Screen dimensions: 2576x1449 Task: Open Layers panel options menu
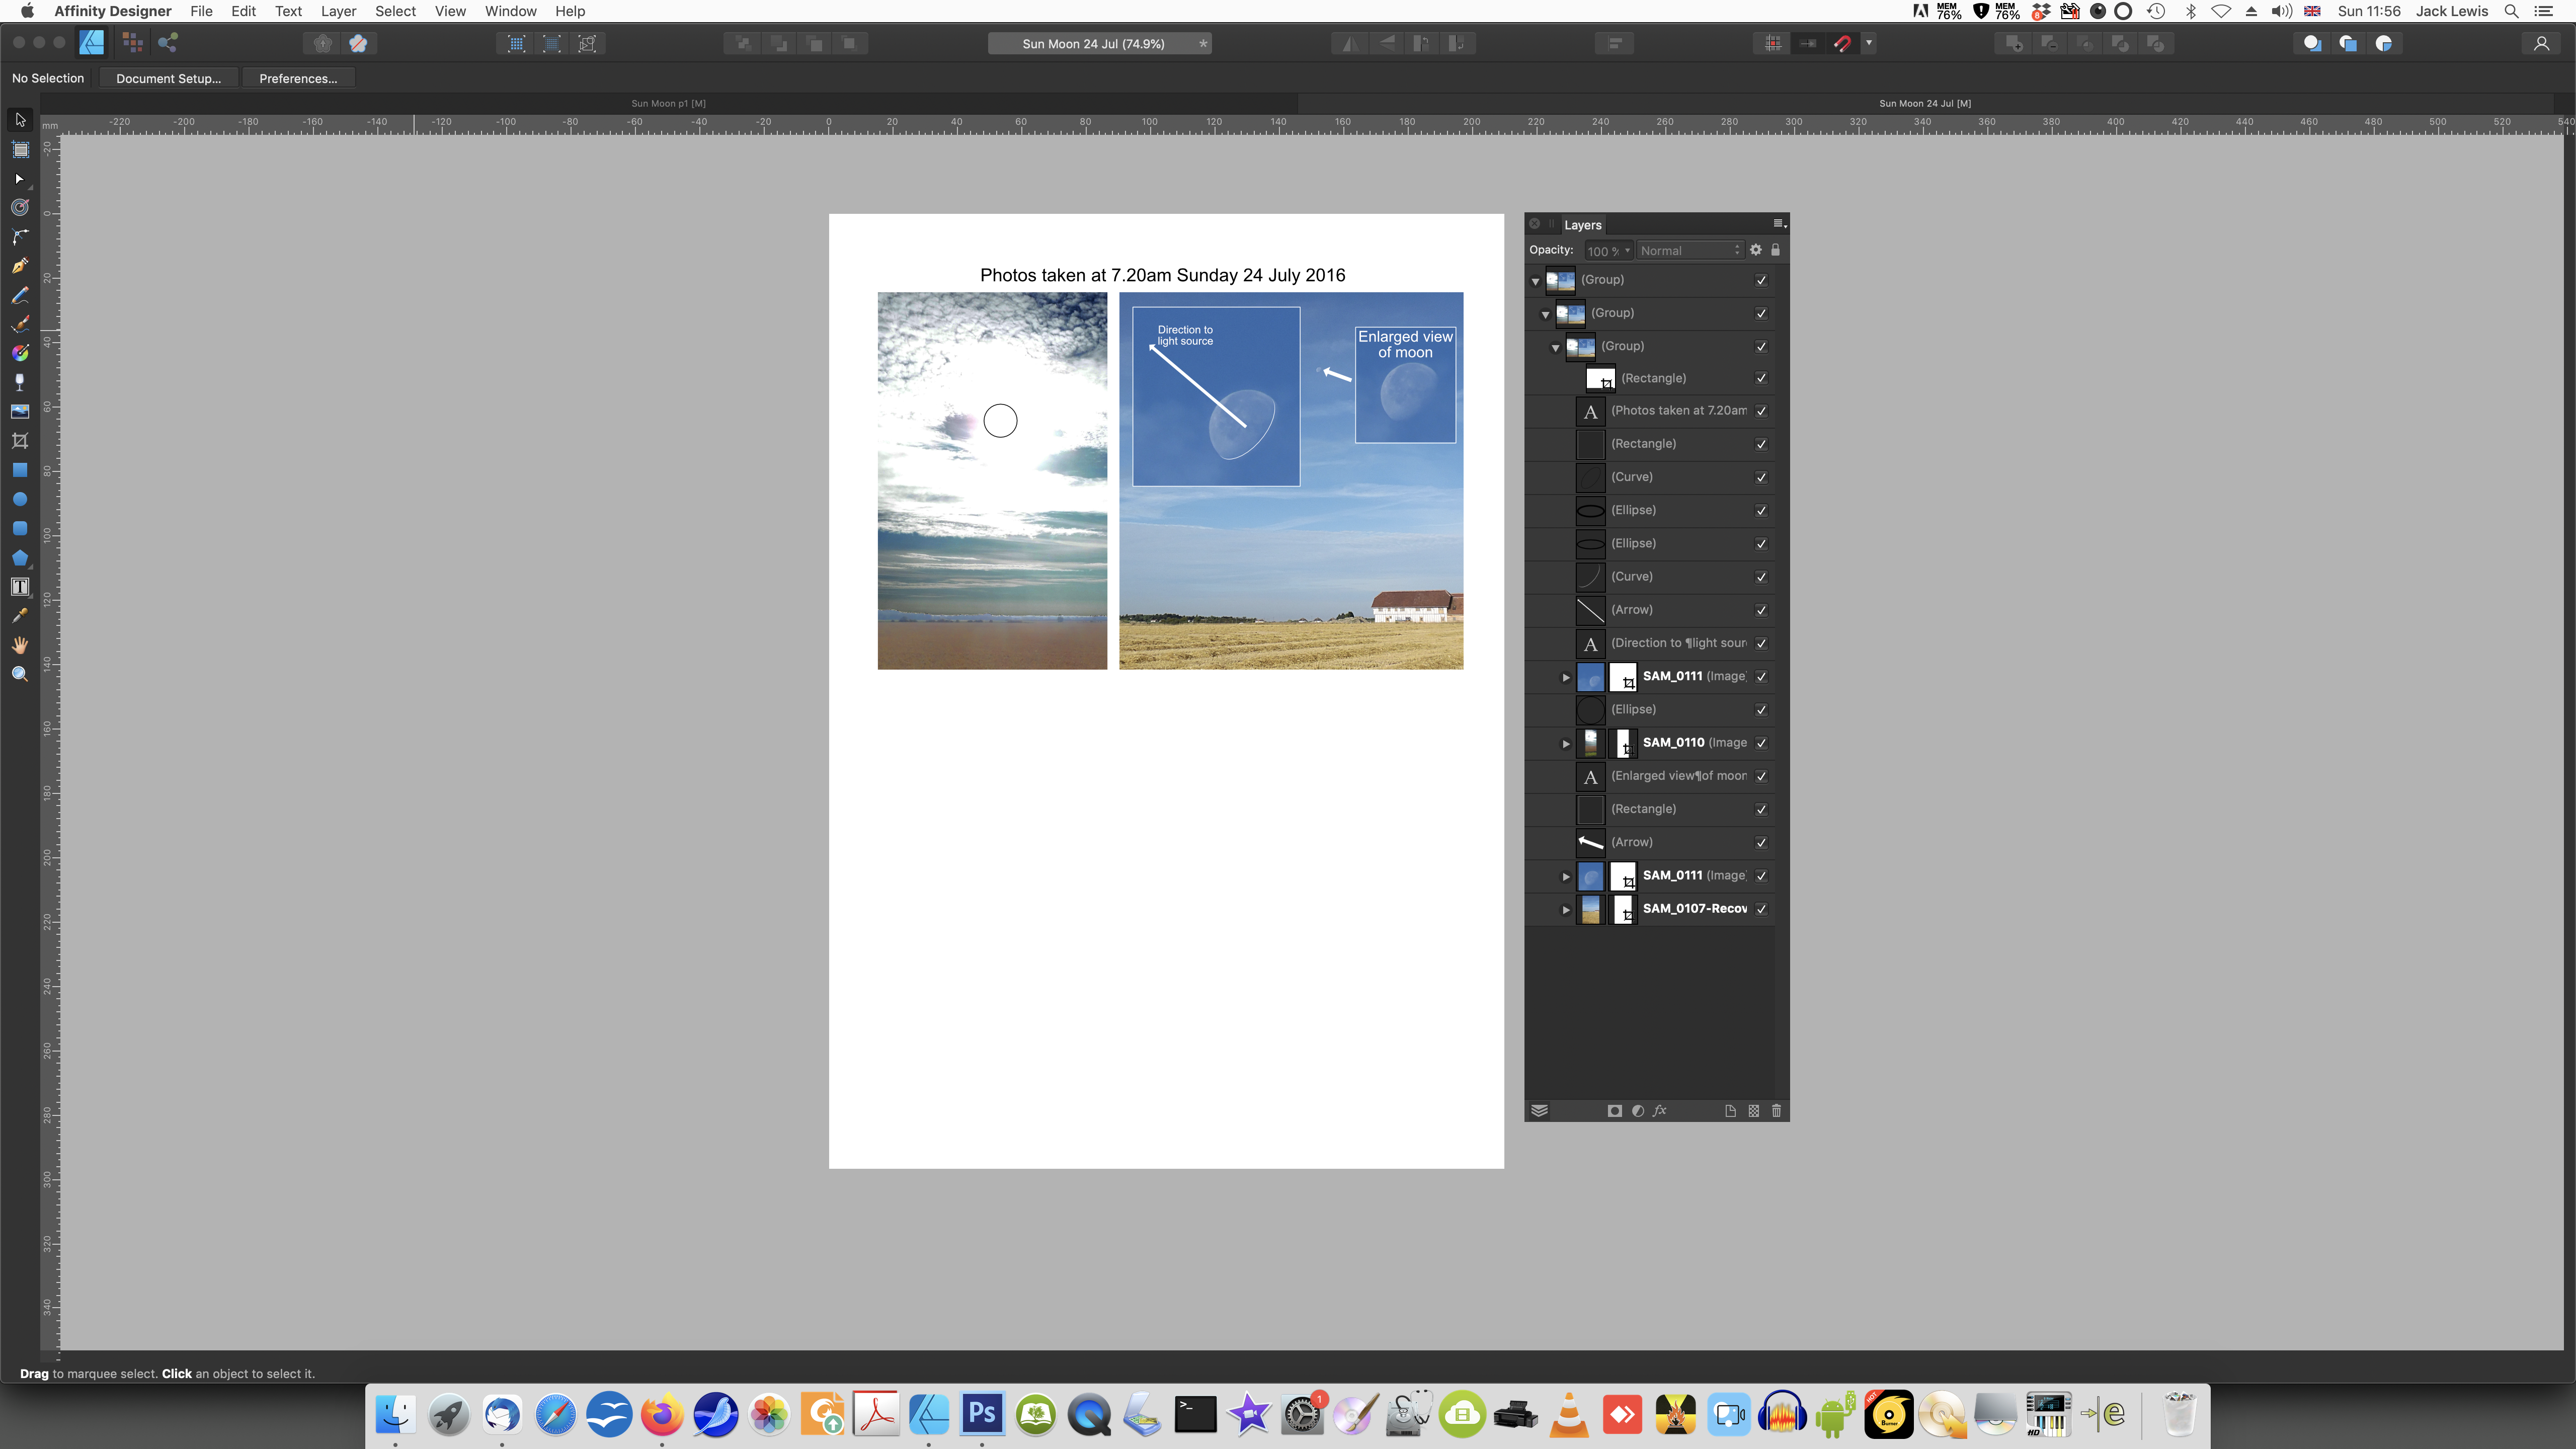[x=1778, y=224]
